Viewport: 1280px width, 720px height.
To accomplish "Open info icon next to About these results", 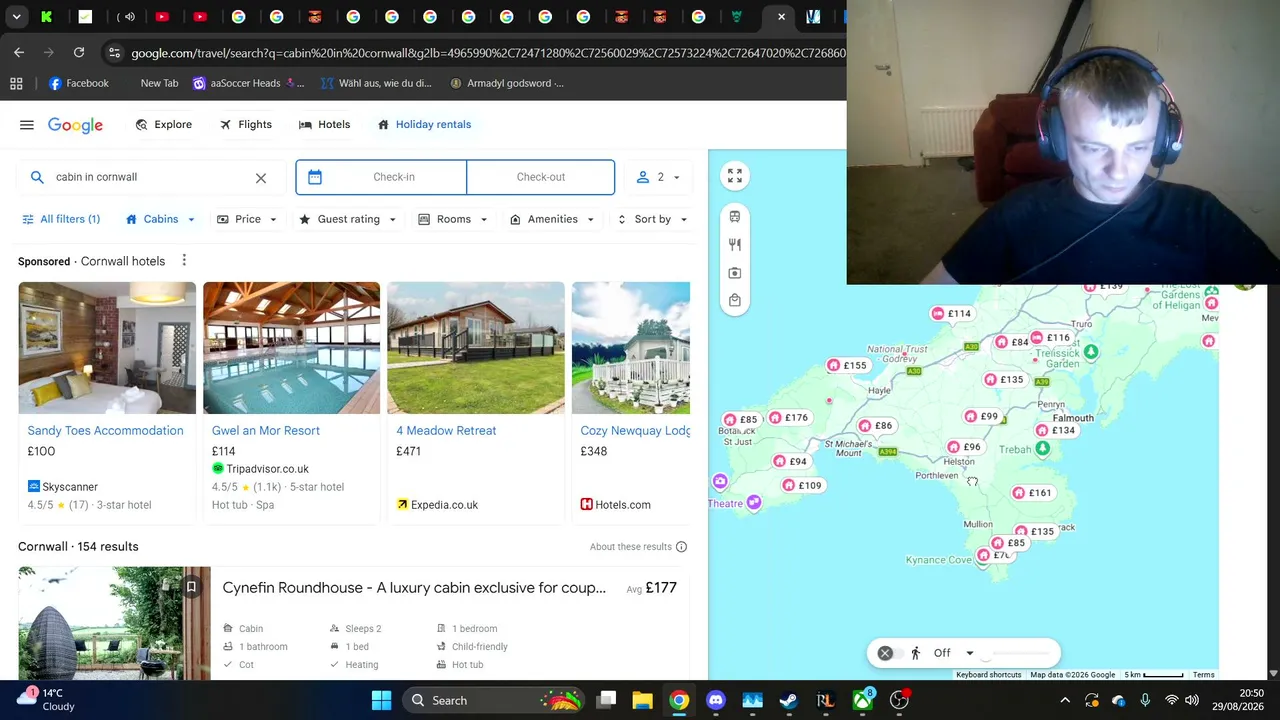I will (x=681, y=547).
